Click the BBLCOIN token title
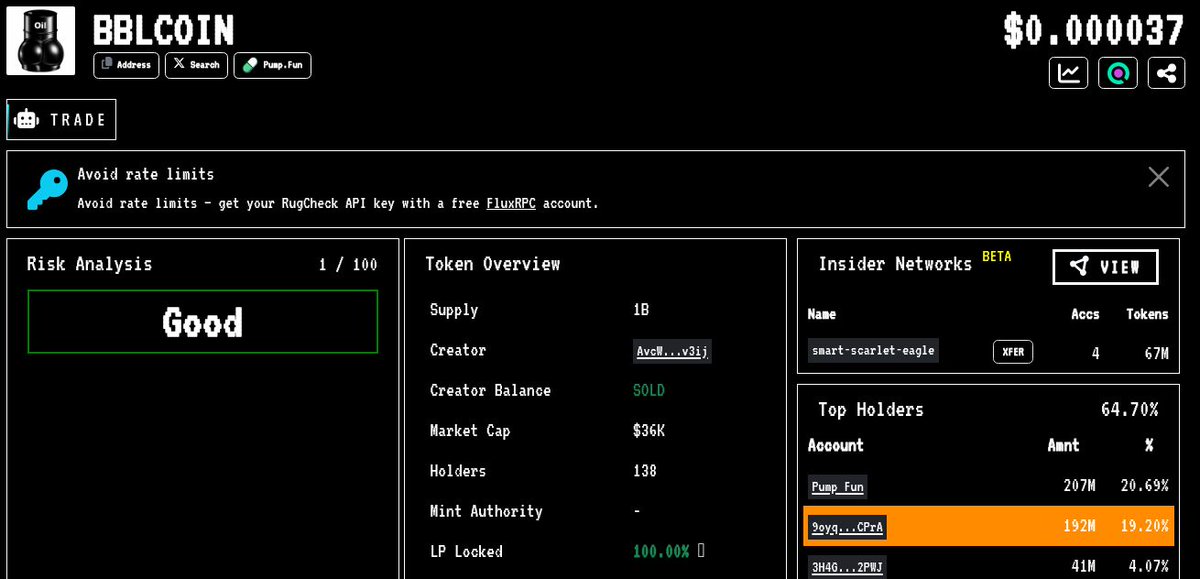 pos(163,30)
